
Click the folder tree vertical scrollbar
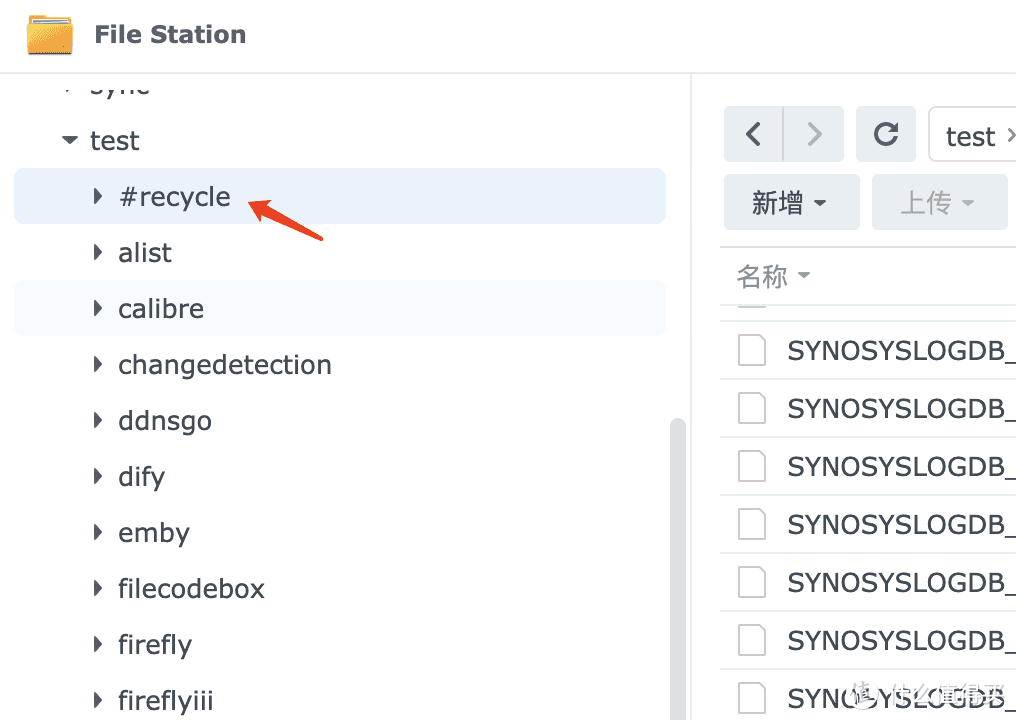tap(678, 560)
